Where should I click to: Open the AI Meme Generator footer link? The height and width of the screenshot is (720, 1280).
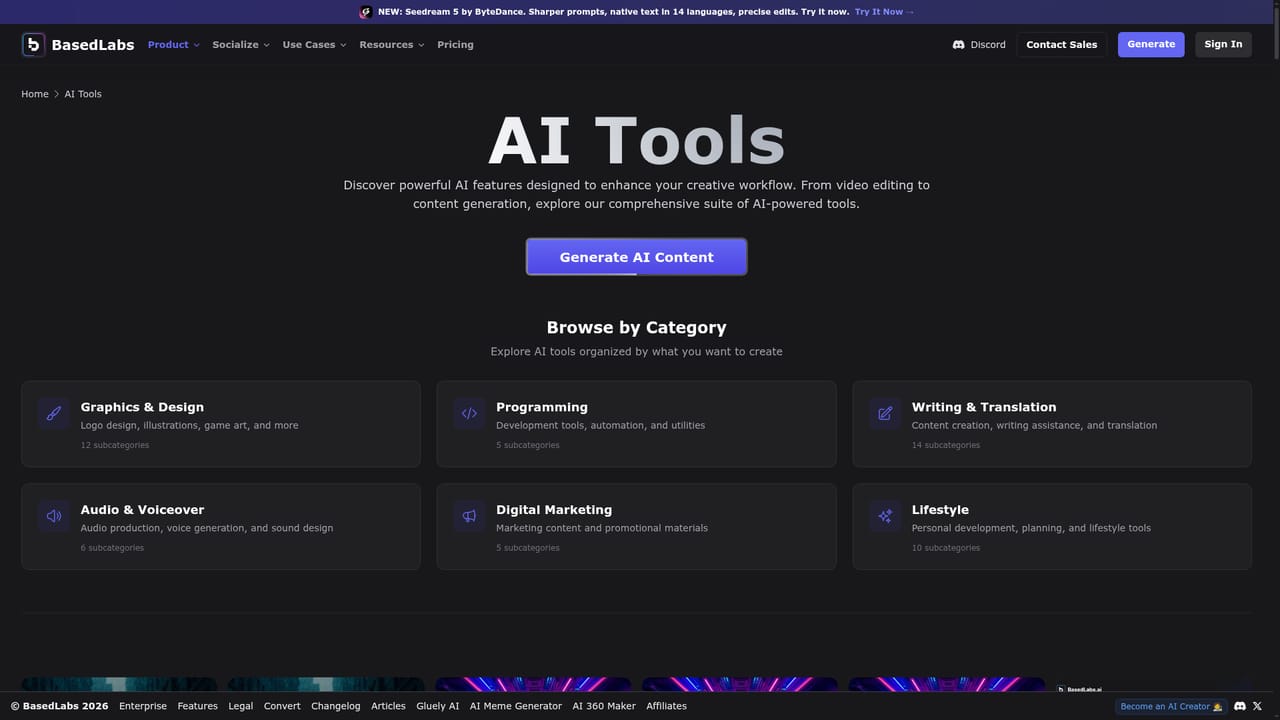click(x=516, y=706)
